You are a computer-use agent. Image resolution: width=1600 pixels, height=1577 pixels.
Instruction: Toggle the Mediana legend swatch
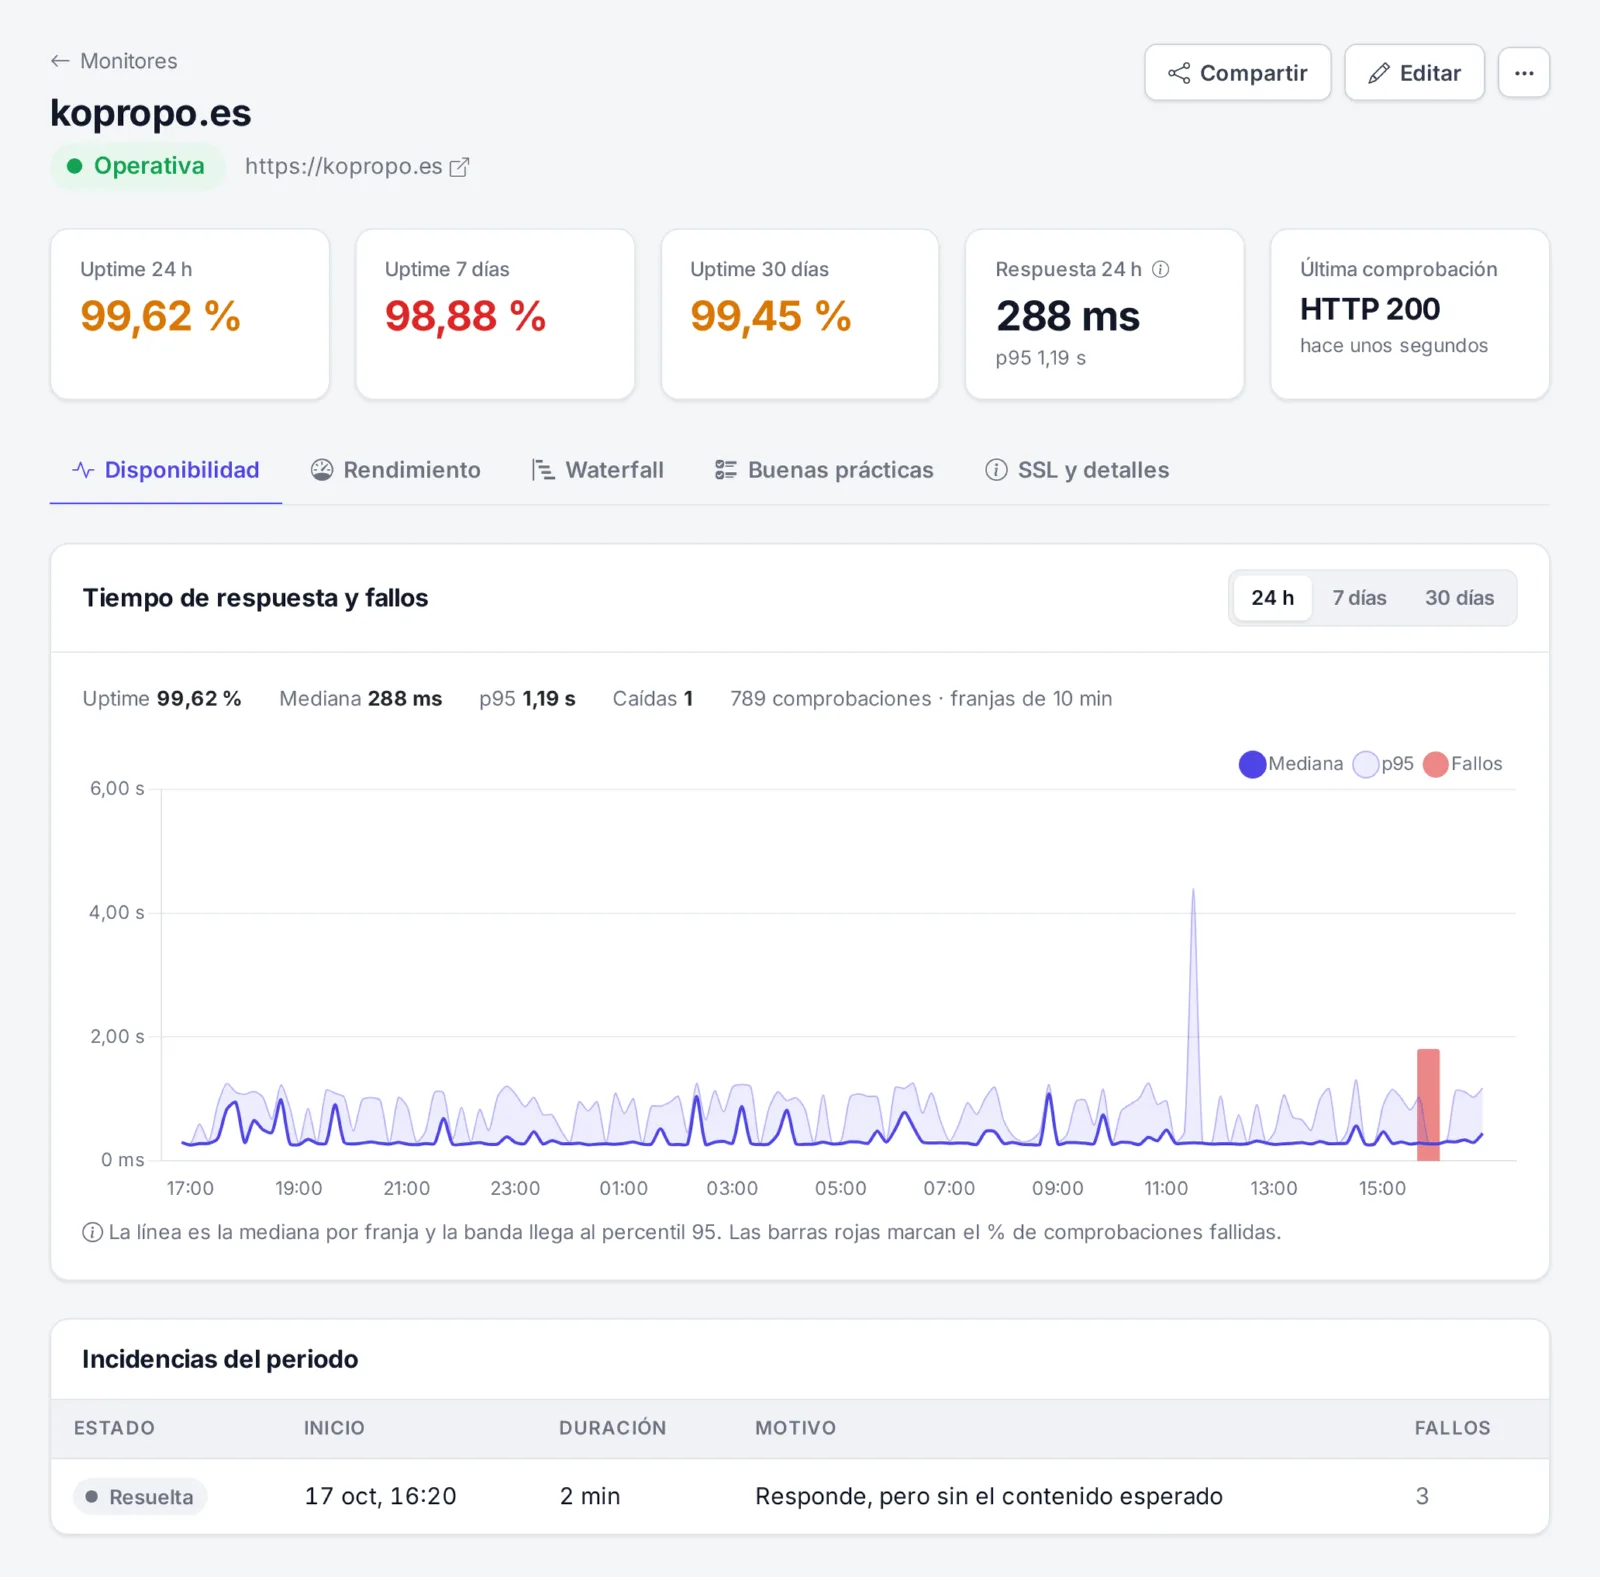1252,764
